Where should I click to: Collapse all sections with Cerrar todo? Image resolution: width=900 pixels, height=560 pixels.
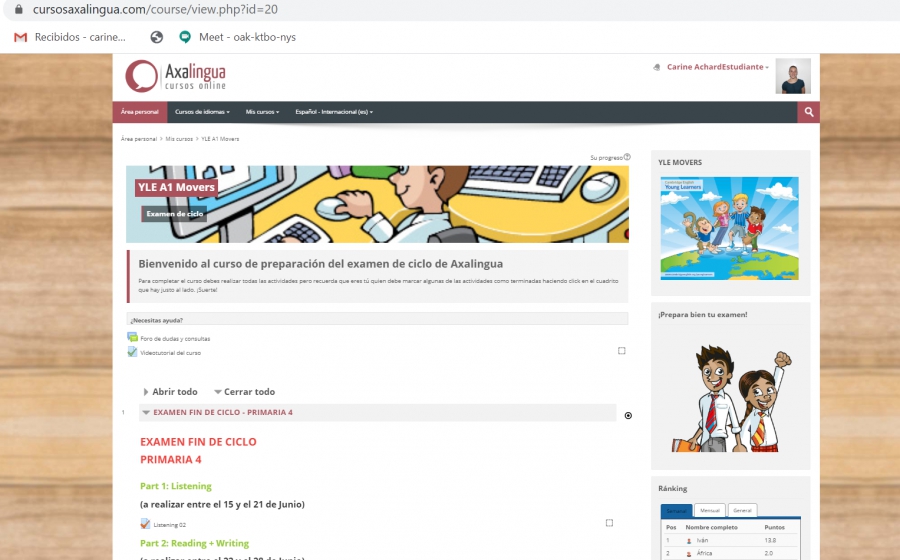pyautogui.click(x=245, y=392)
